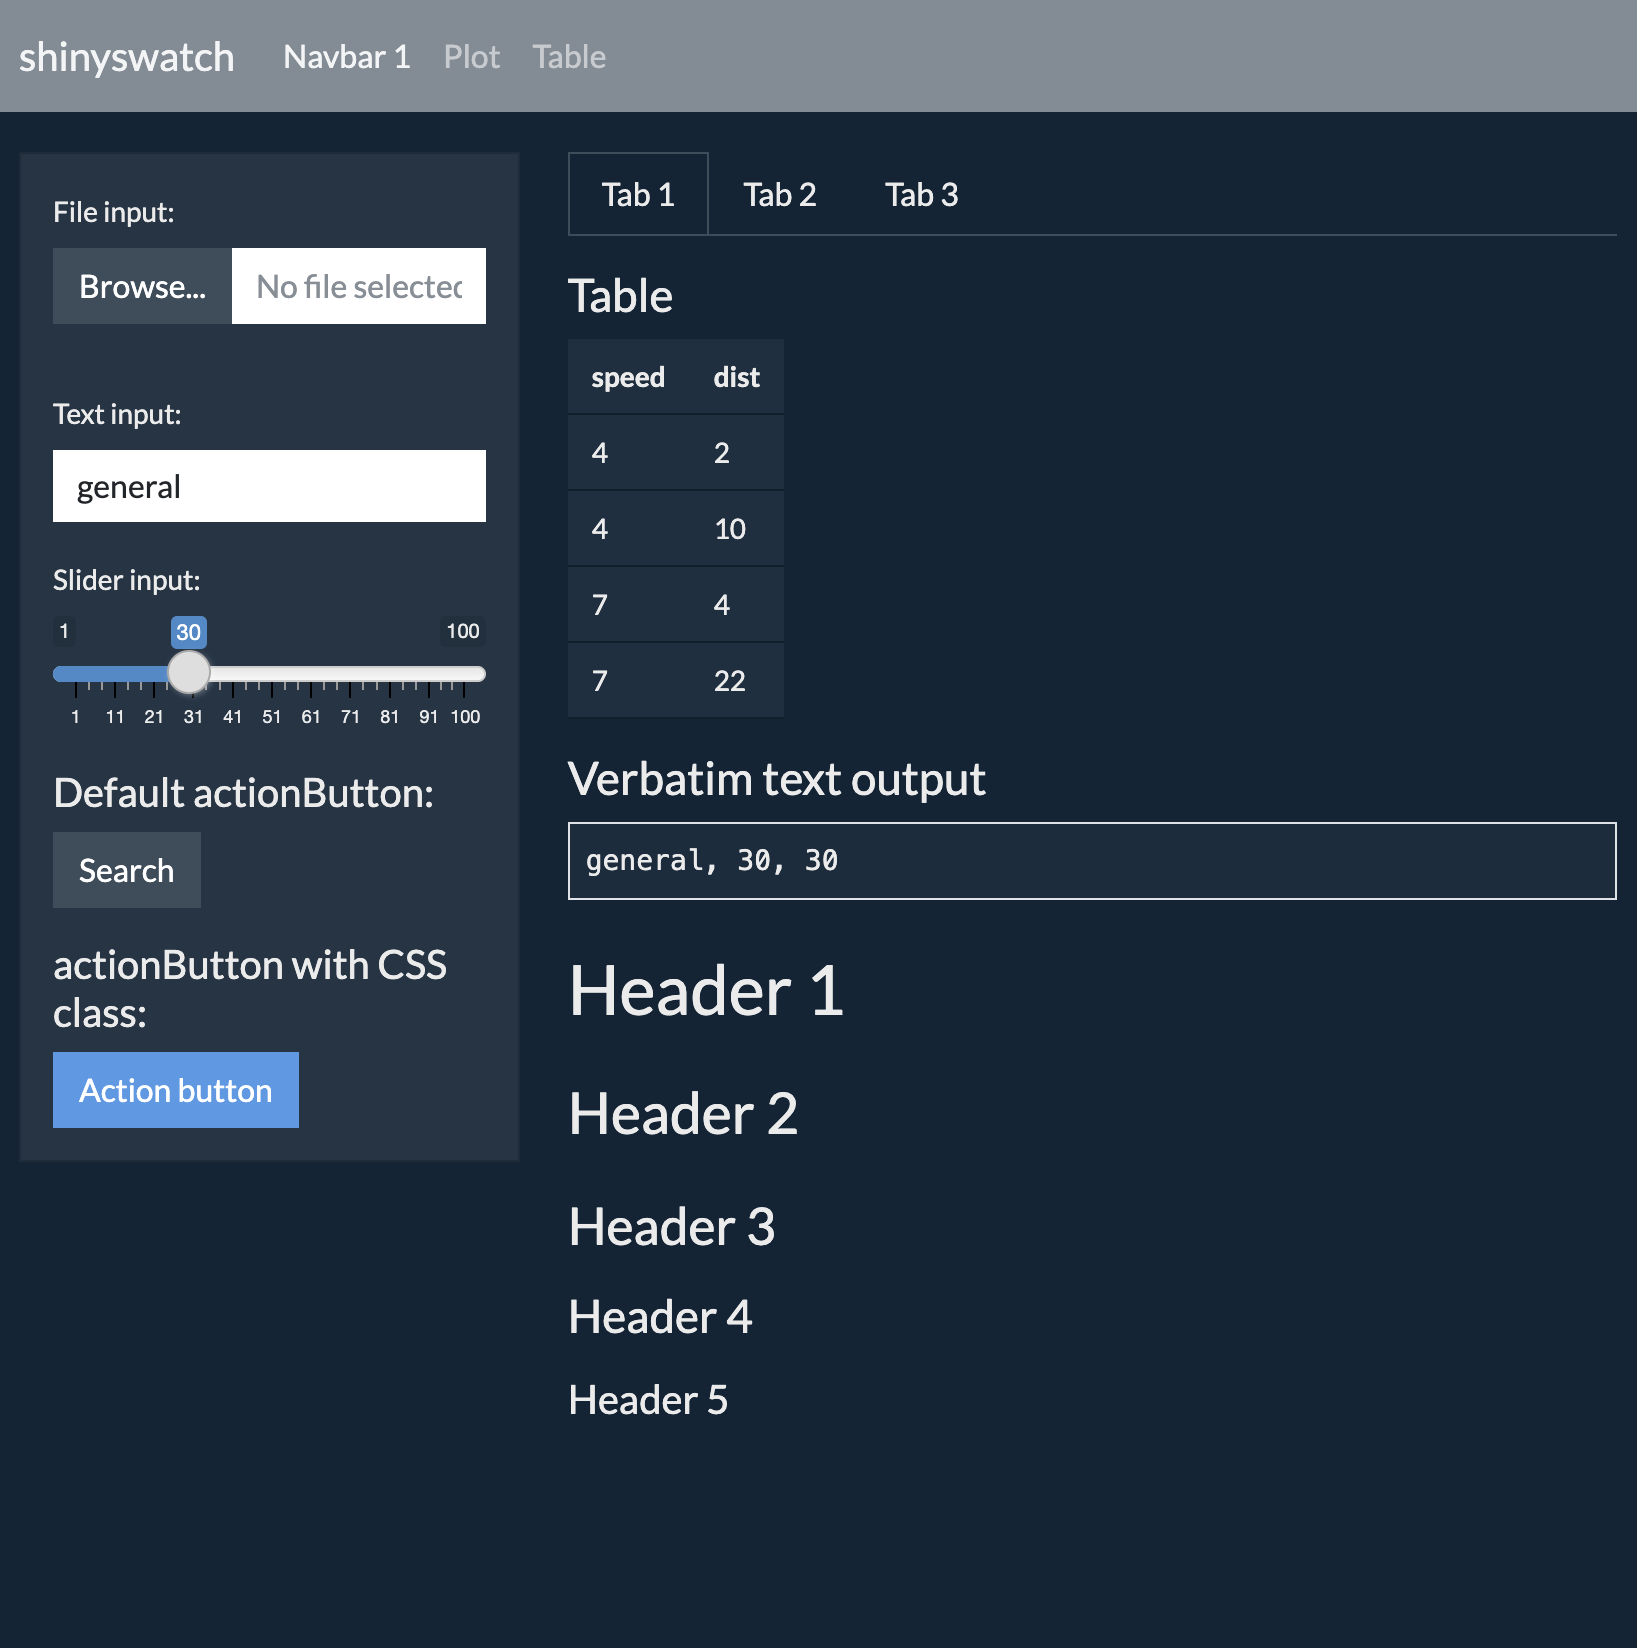Click the slider track near the 71 tick
This screenshot has width=1637, height=1648.
[x=350, y=674]
